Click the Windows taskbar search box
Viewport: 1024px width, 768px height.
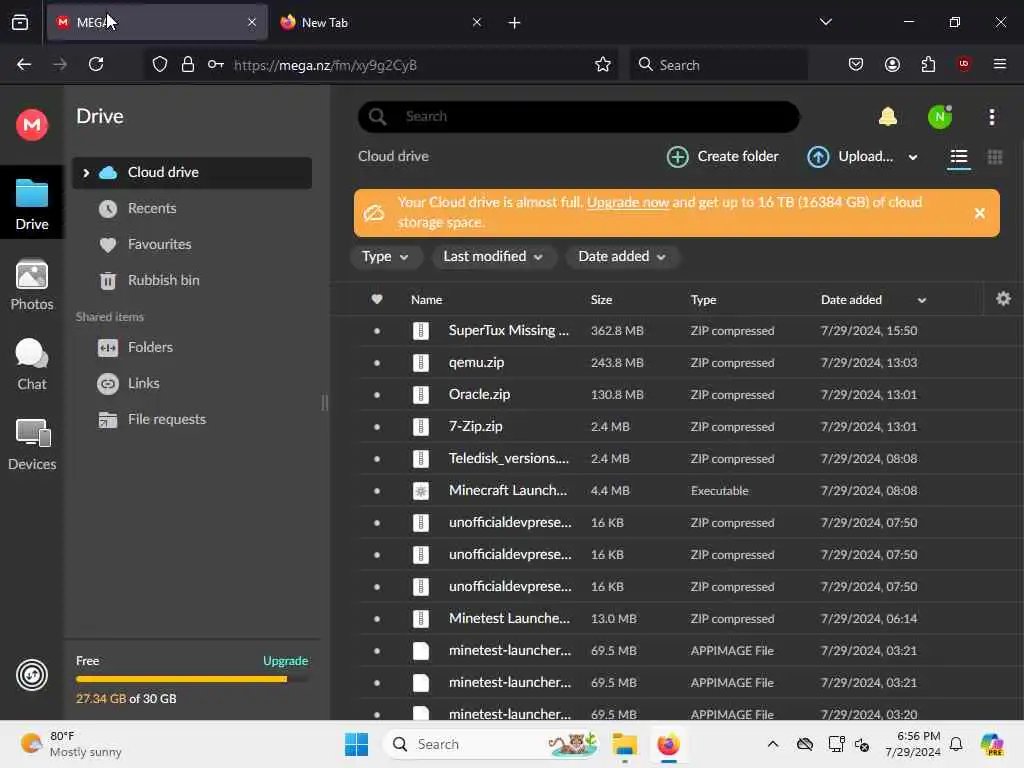click(492, 744)
